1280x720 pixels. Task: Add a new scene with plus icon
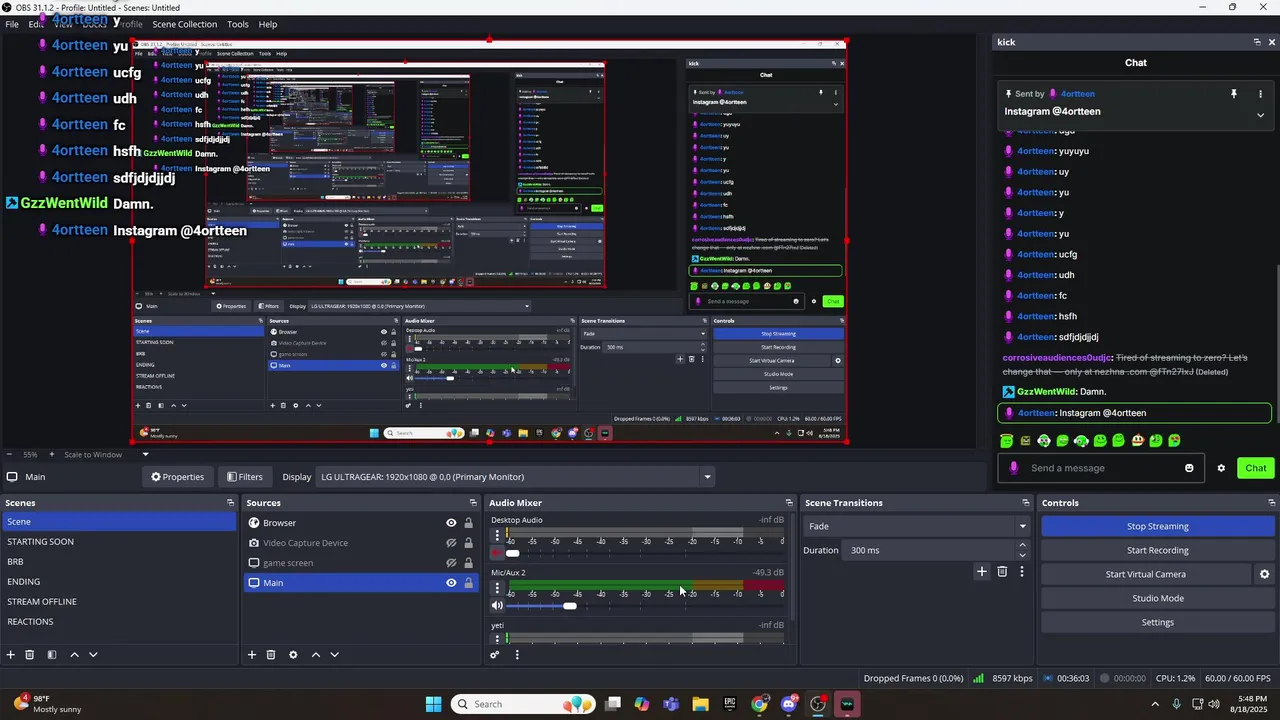coord(11,655)
